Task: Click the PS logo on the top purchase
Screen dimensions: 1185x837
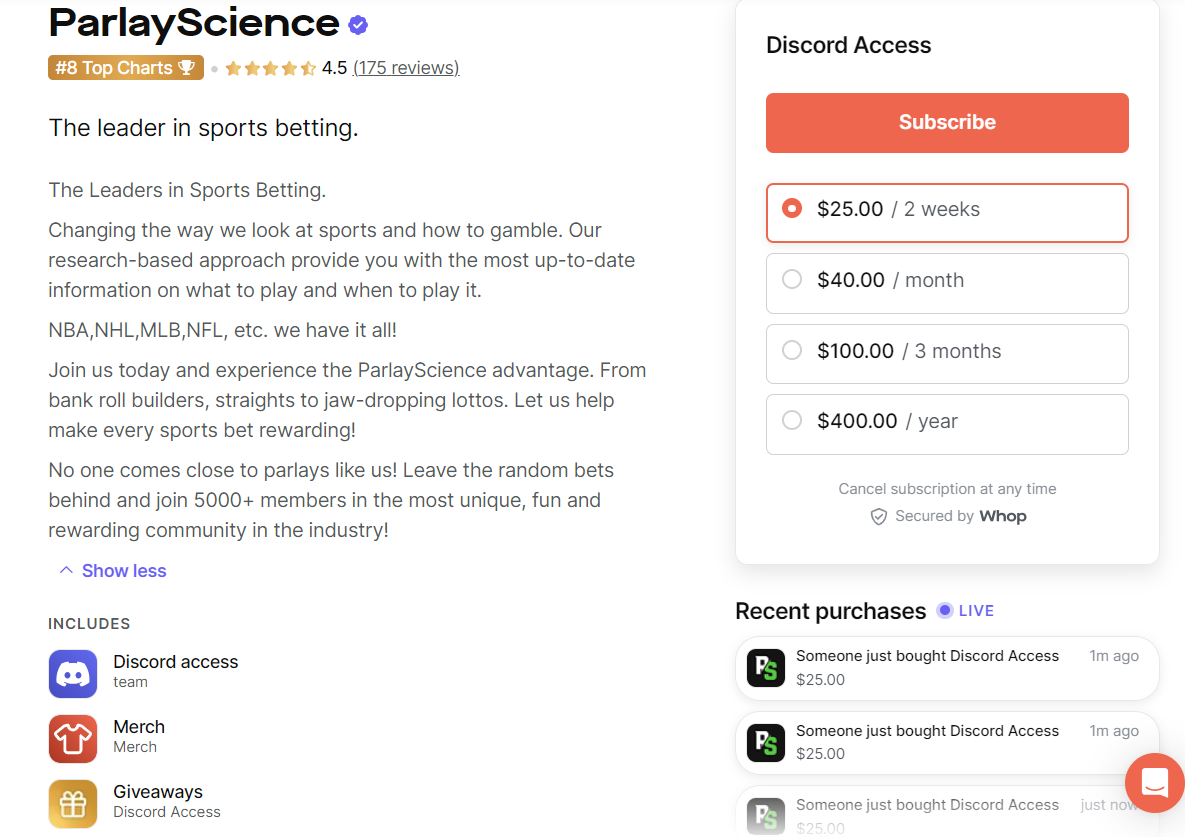Action: point(765,668)
